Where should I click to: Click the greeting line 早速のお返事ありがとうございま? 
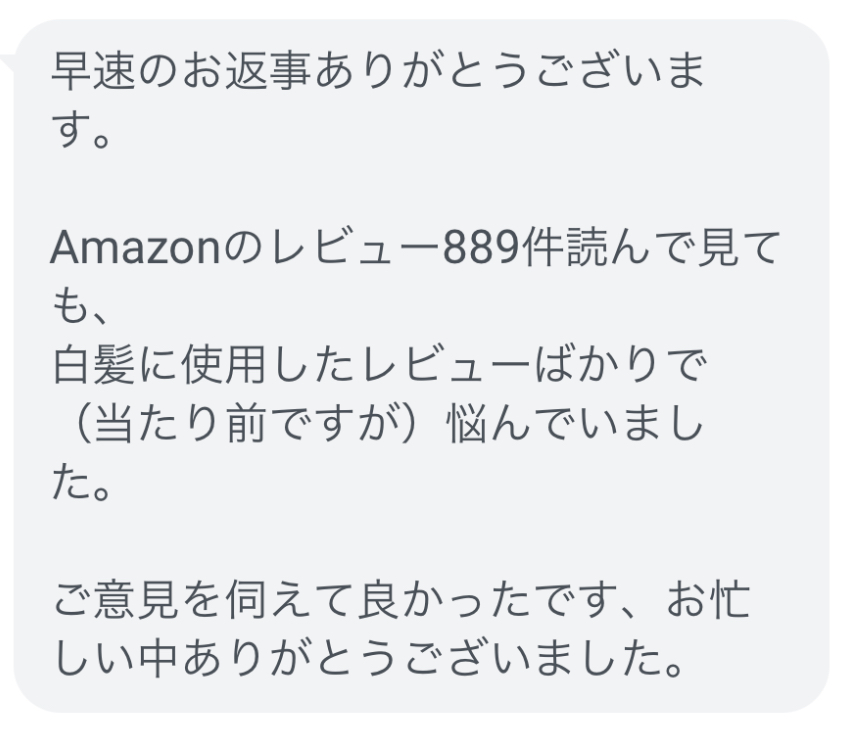tap(378, 71)
